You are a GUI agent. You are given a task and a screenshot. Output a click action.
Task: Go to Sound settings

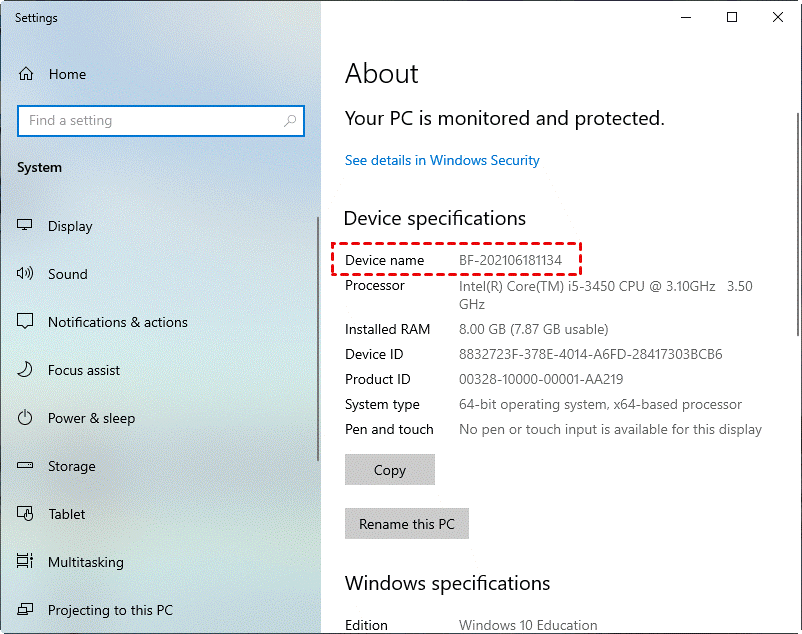(x=68, y=274)
